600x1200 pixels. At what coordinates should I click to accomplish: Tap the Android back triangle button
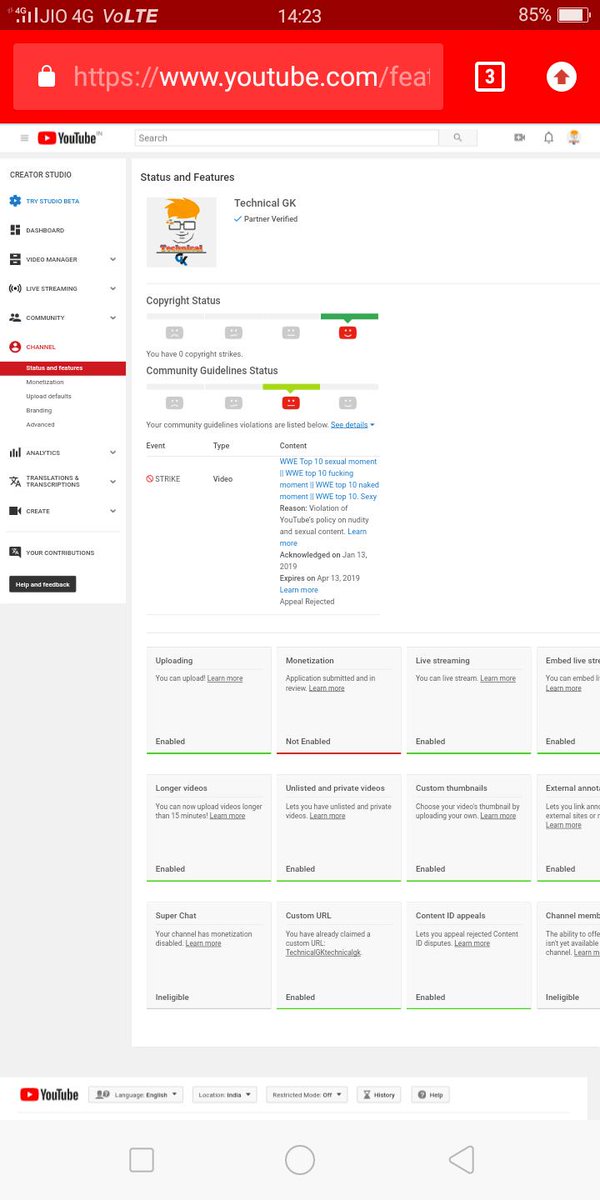tap(460, 1159)
